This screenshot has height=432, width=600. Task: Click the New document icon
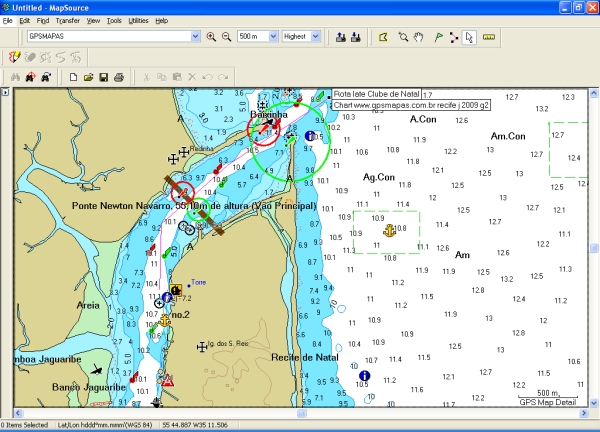pyautogui.click(x=73, y=76)
